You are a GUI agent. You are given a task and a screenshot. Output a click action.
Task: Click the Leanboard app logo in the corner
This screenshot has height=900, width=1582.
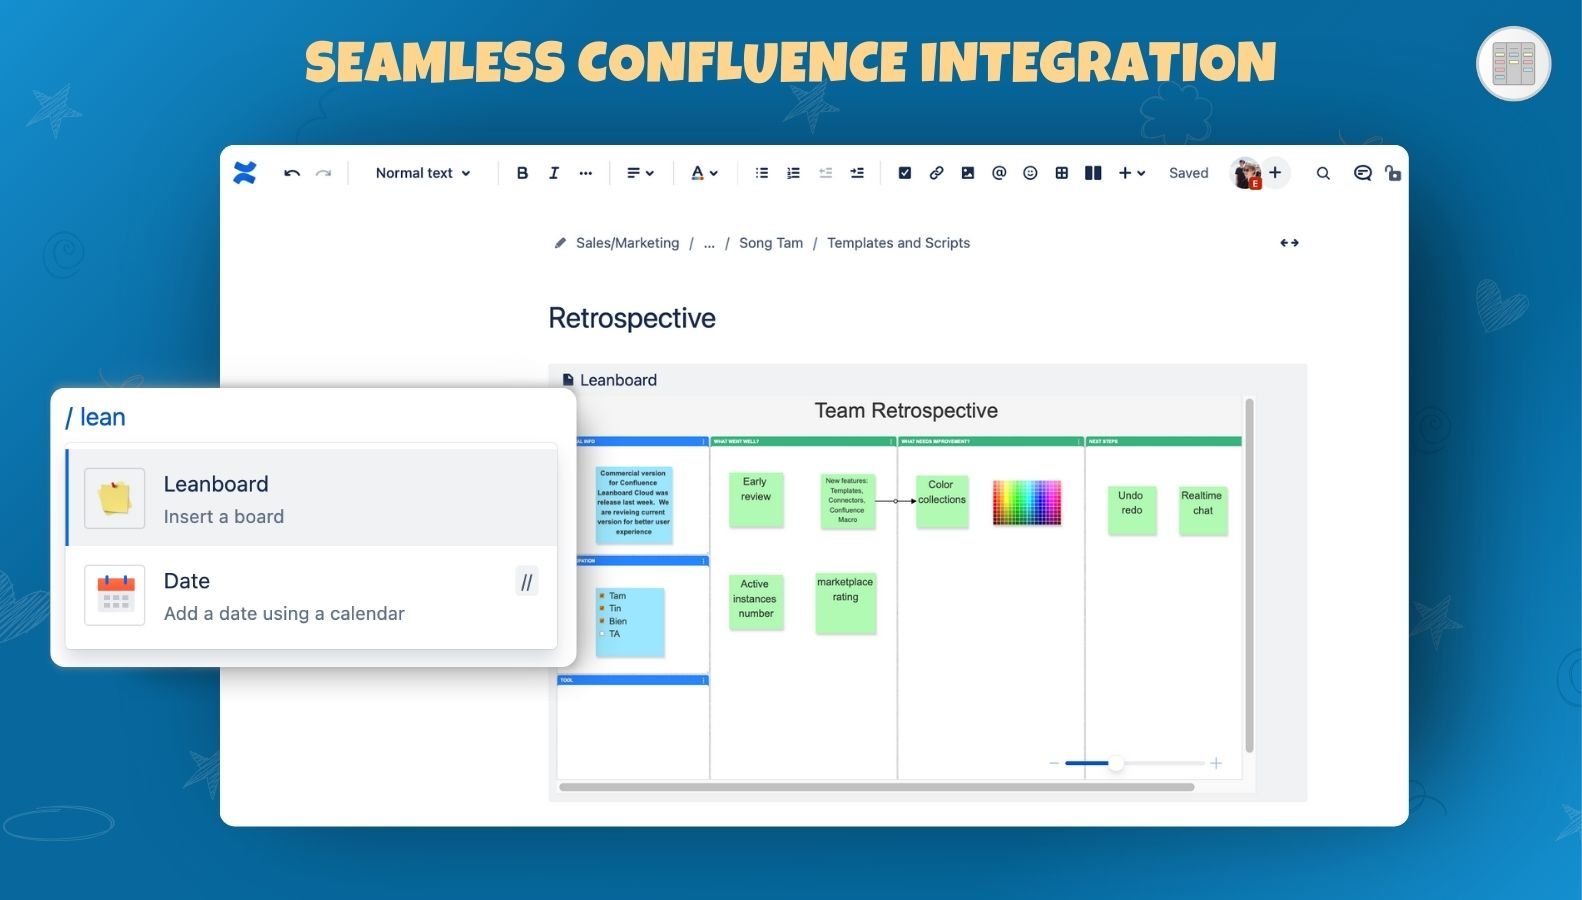tap(1514, 64)
